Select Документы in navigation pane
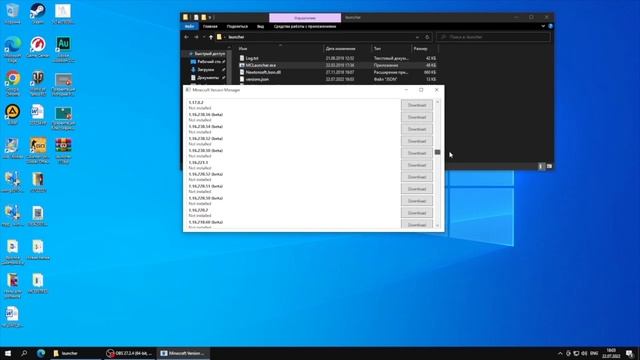 tap(208, 78)
